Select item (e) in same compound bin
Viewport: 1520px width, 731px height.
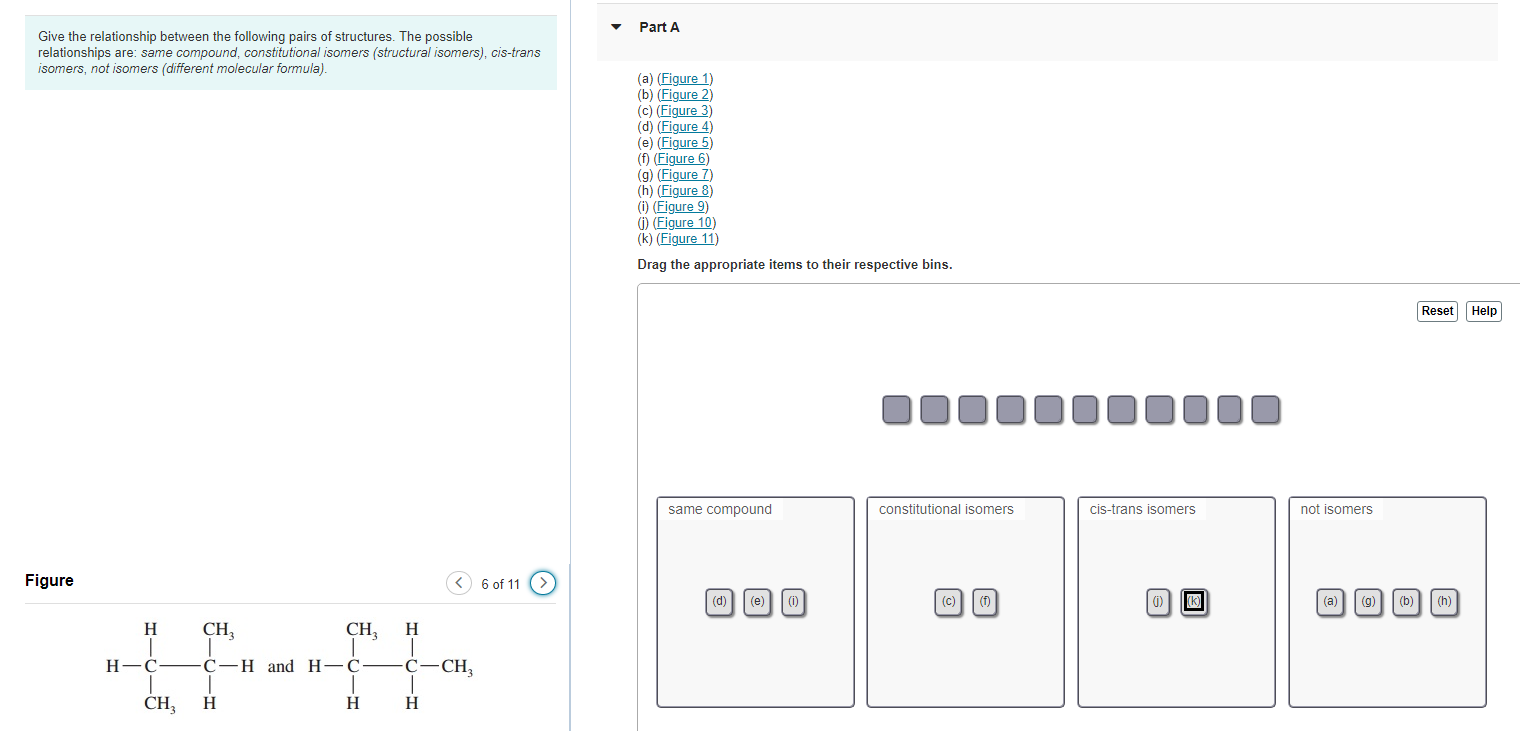click(x=757, y=602)
